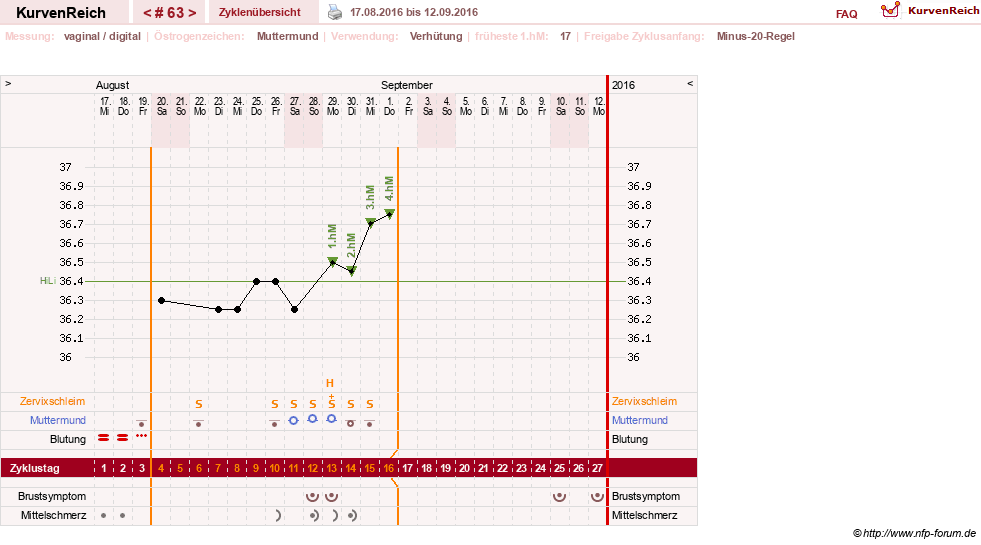Click Muttermund symbol on day 6
Screen dimensions: 981x545
[x=198, y=423]
